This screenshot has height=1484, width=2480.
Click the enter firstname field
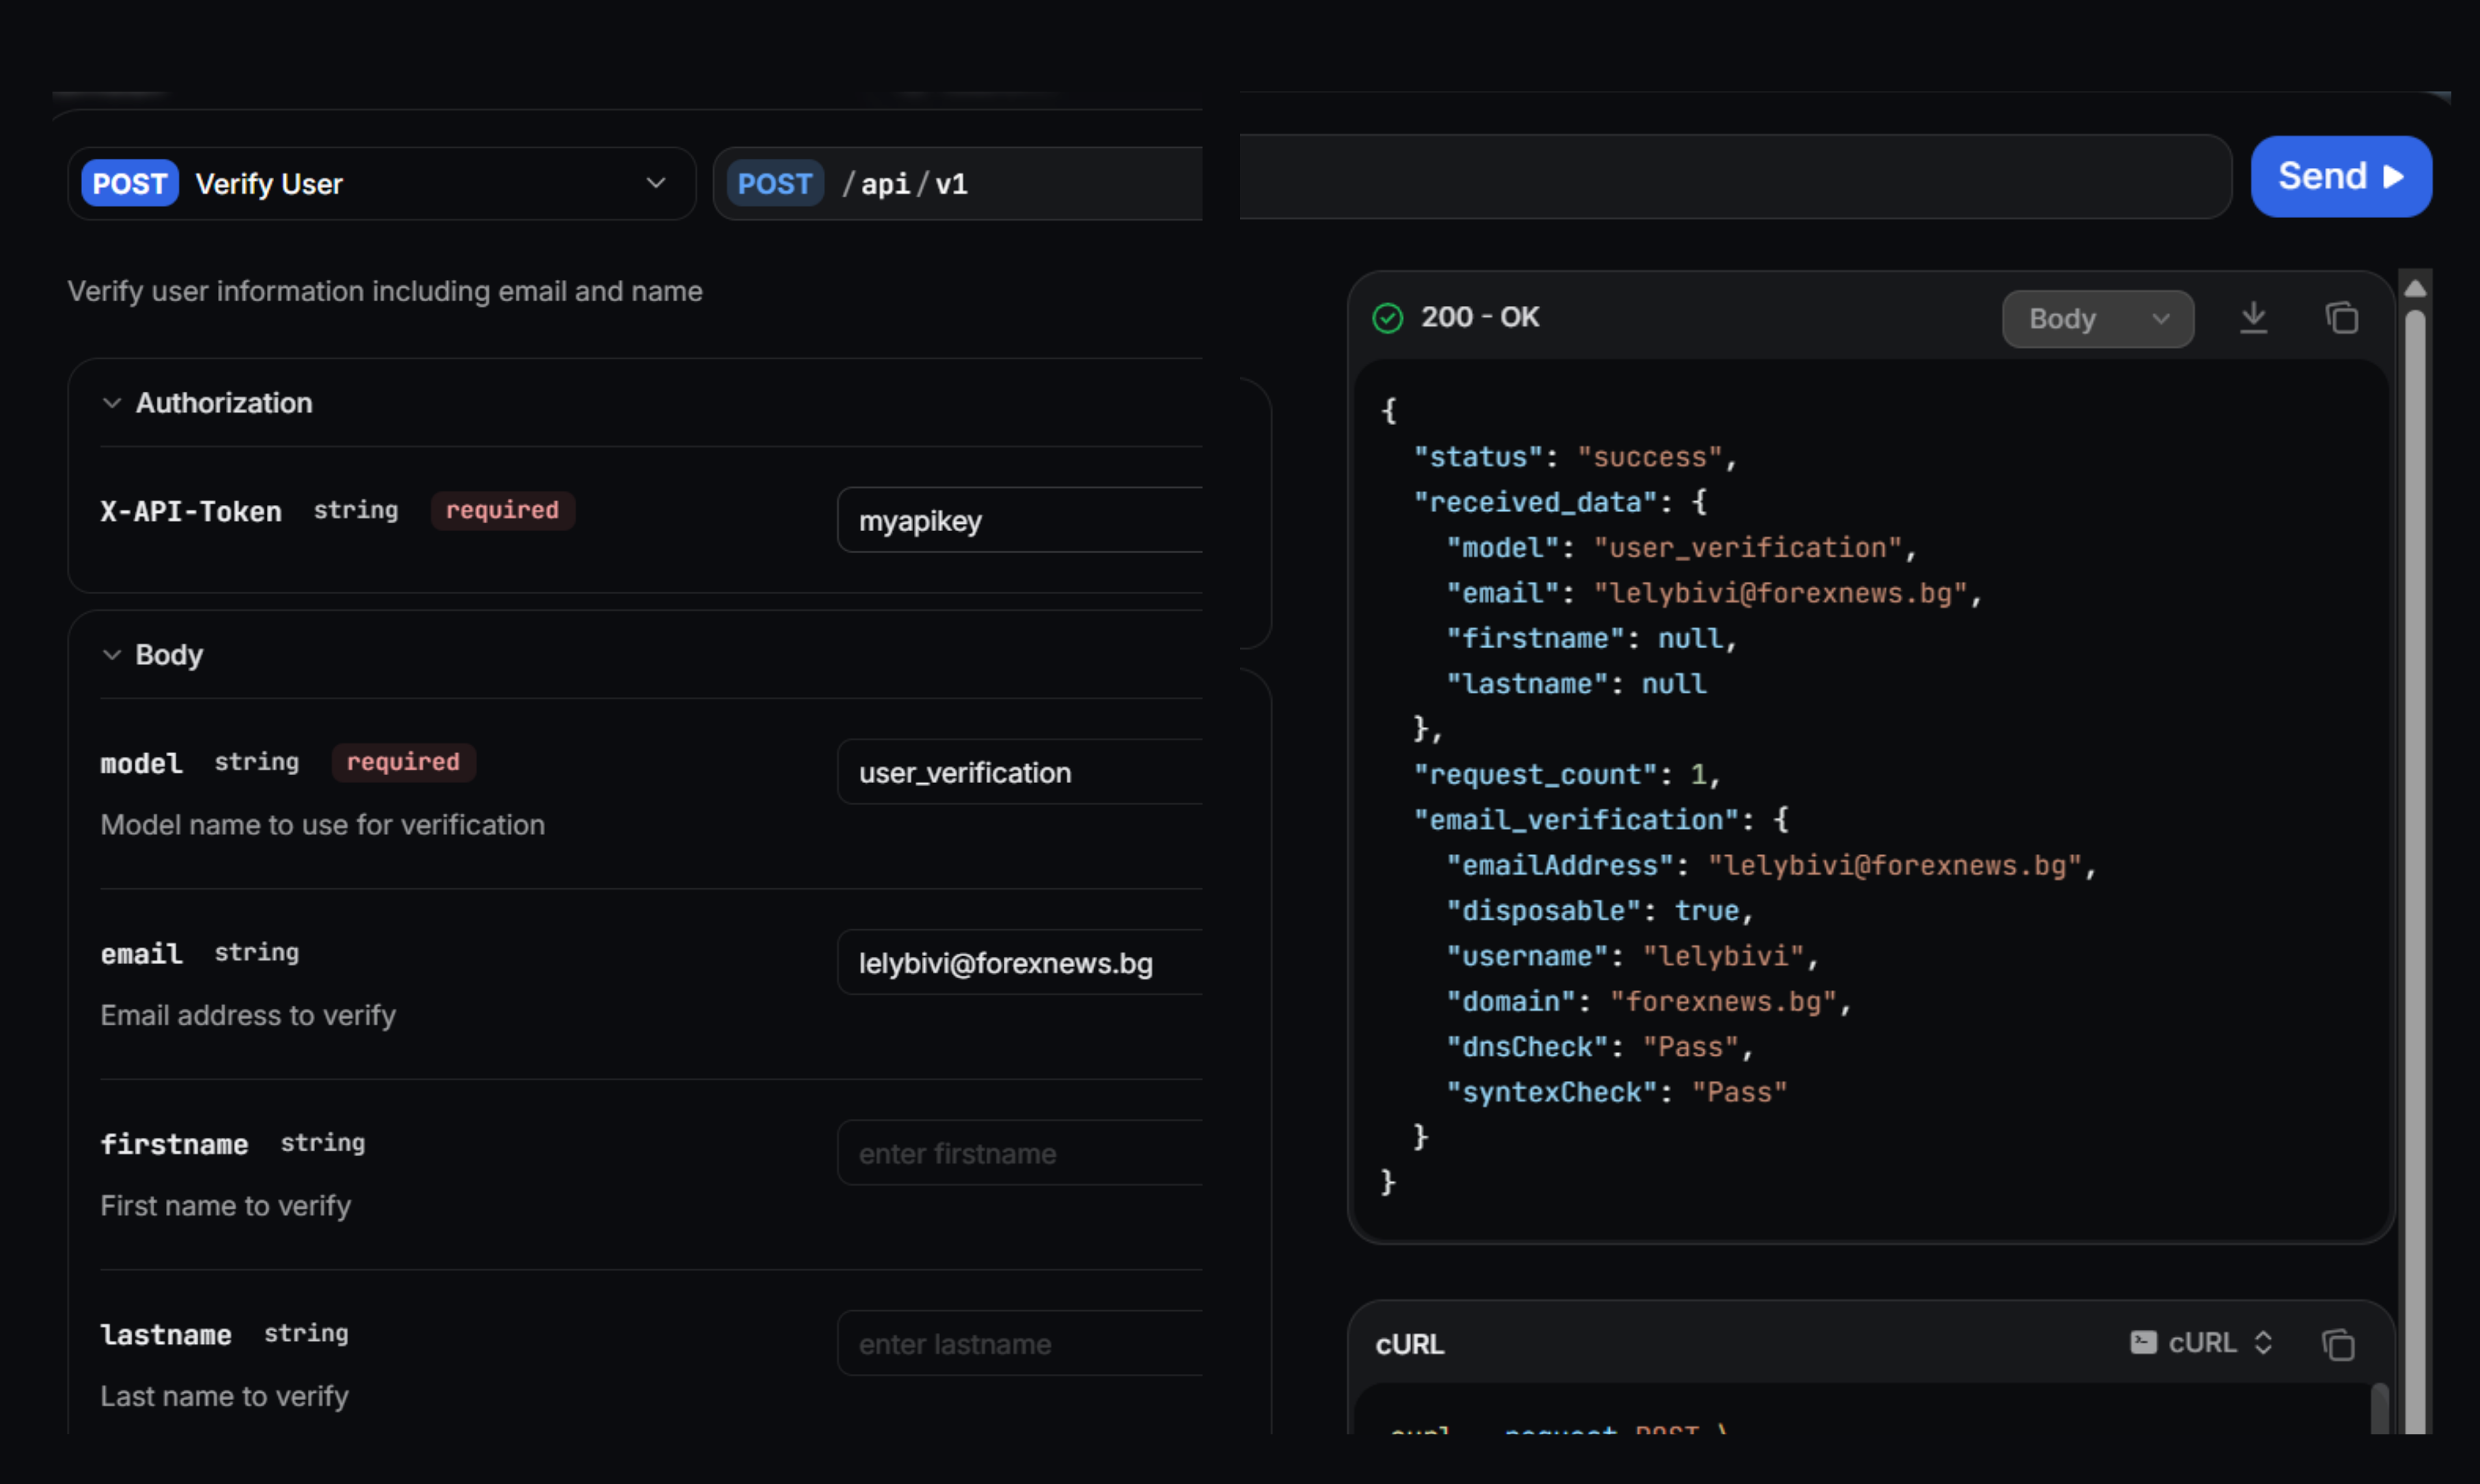click(x=1020, y=1153)
